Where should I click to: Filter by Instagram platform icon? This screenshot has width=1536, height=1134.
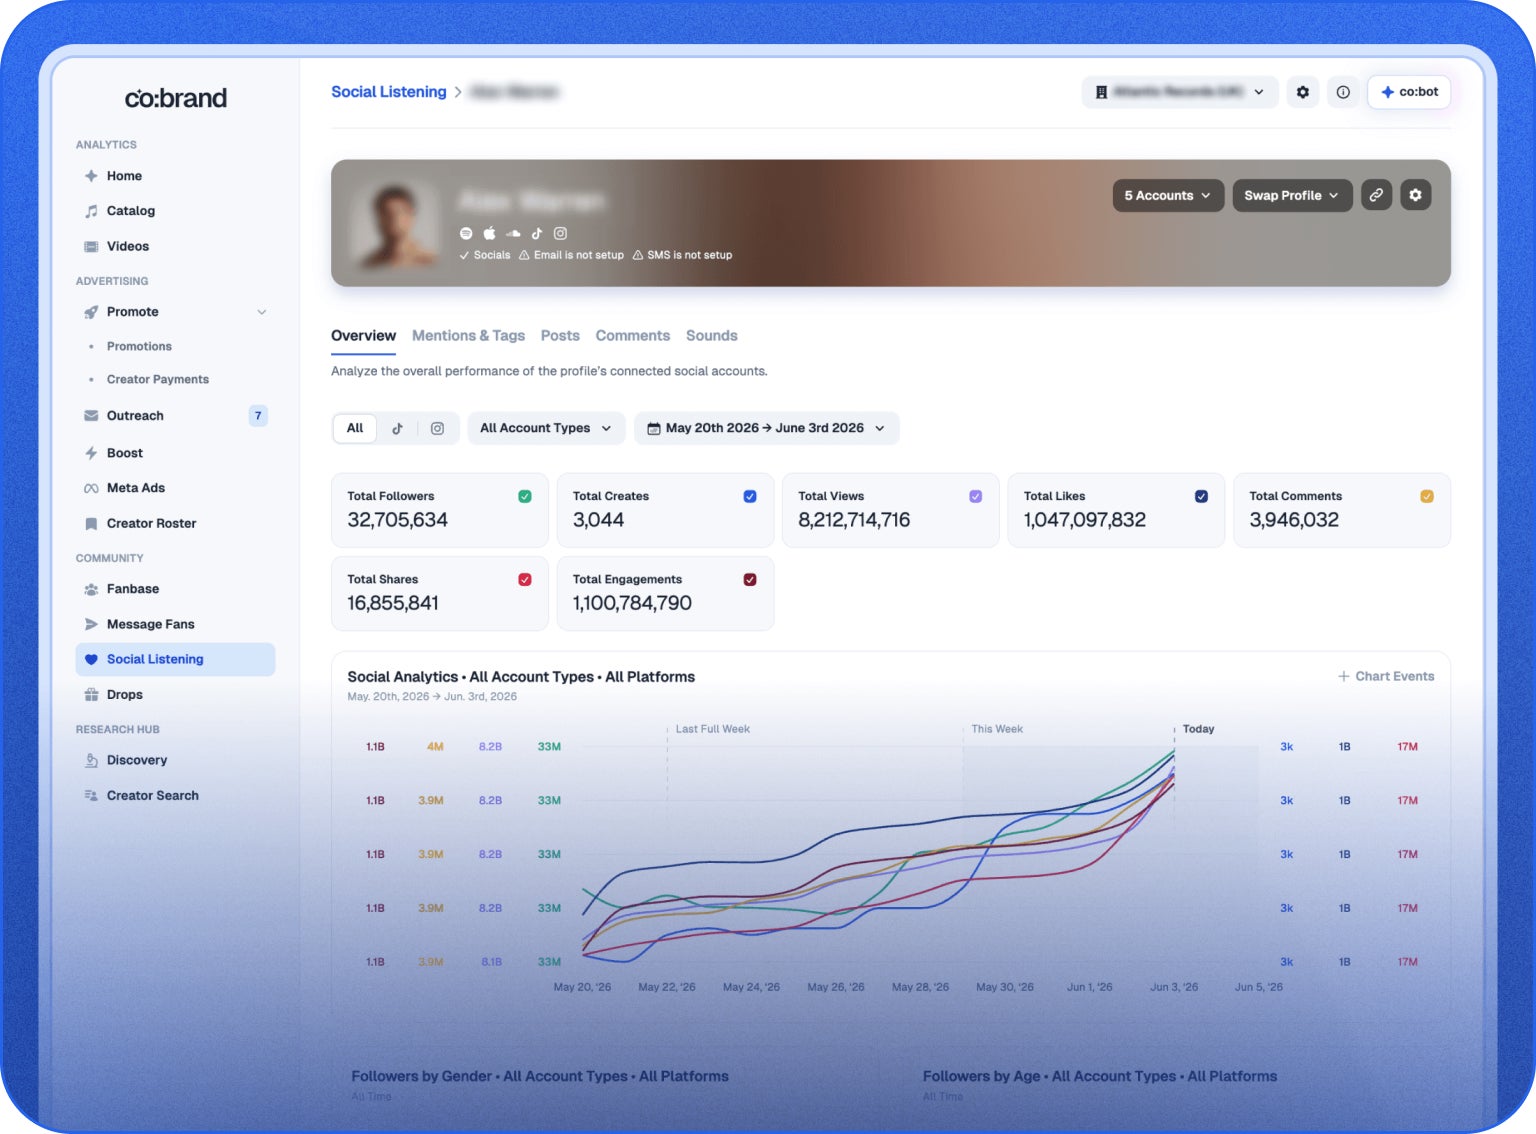point(437,428)
